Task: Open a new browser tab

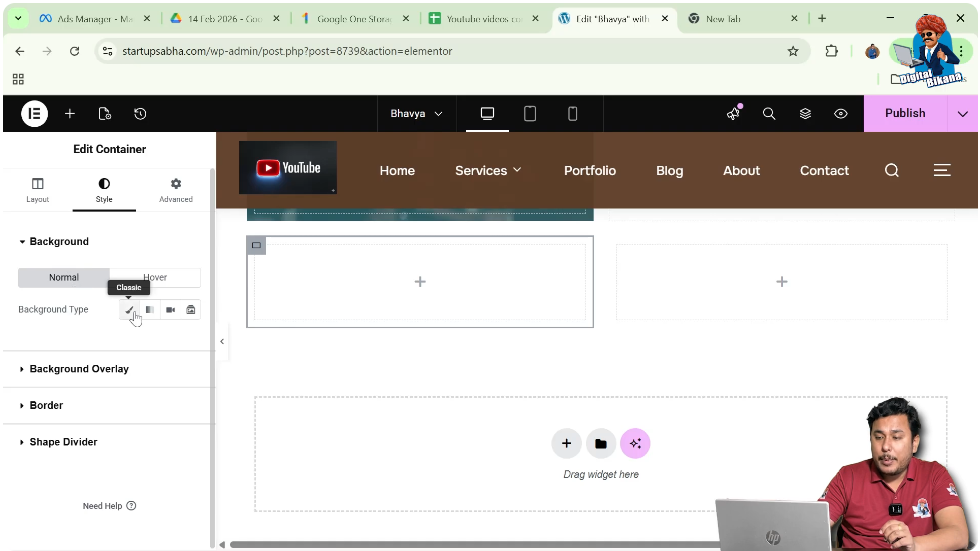Action: coord(822,19)
